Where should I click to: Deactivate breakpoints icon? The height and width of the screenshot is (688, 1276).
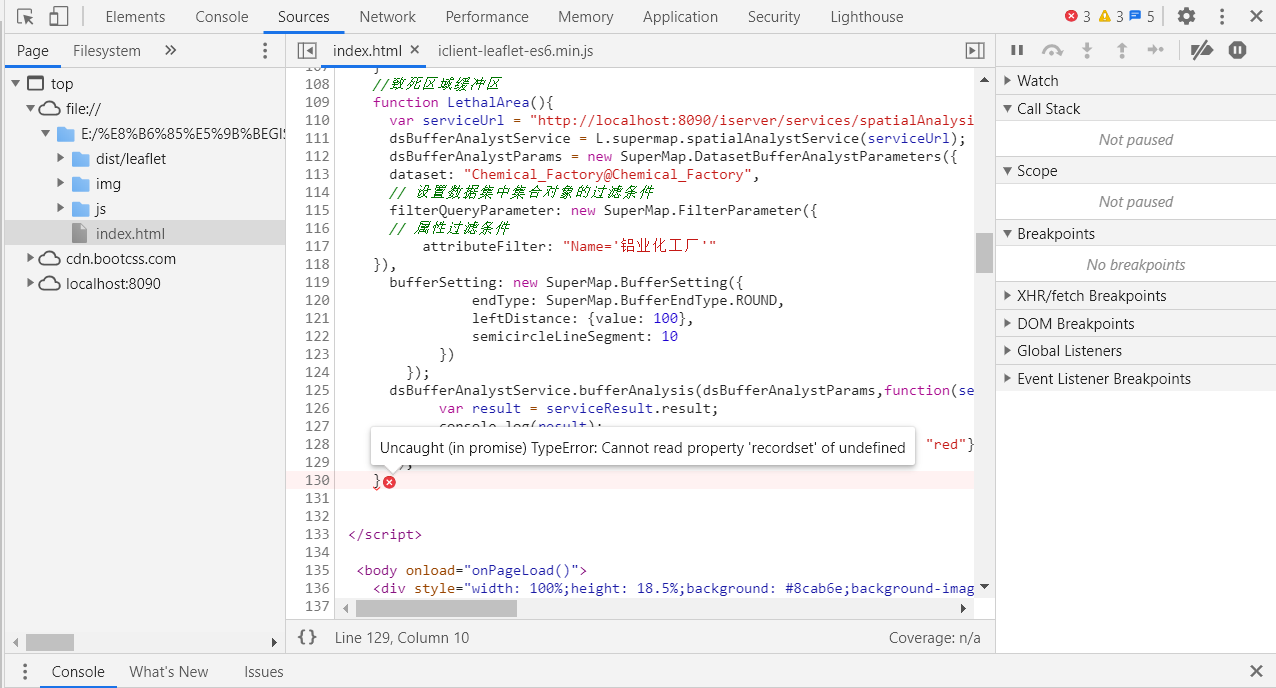1202,50
